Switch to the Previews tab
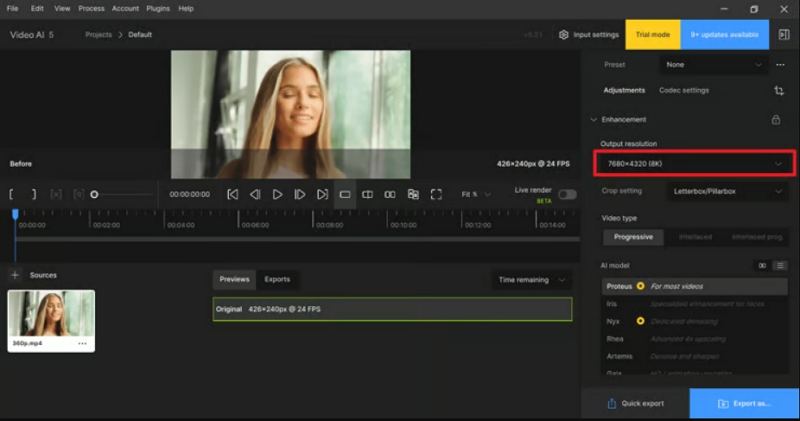The height and width of the screenshot is (421, 800). point(234,280)
